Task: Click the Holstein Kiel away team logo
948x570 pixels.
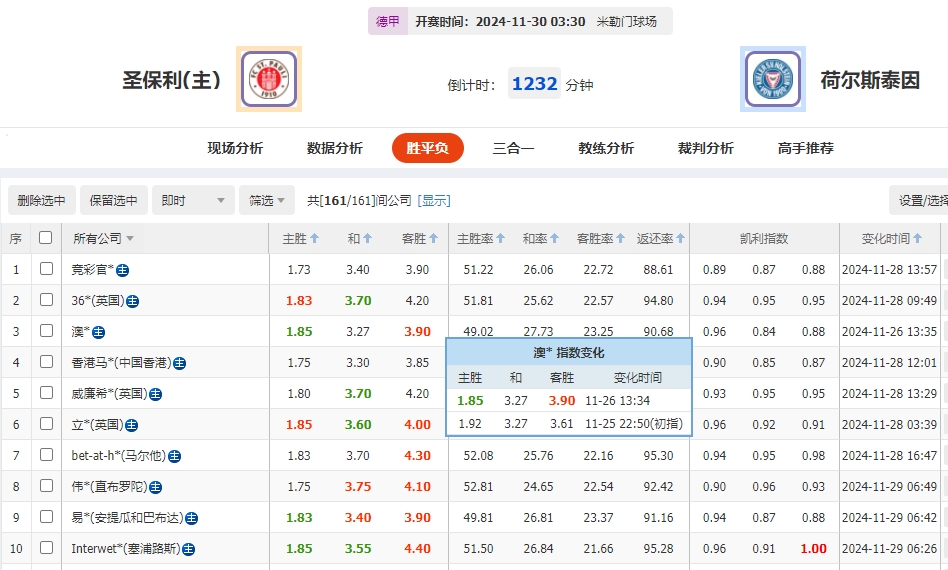Action: pos(773,79)
